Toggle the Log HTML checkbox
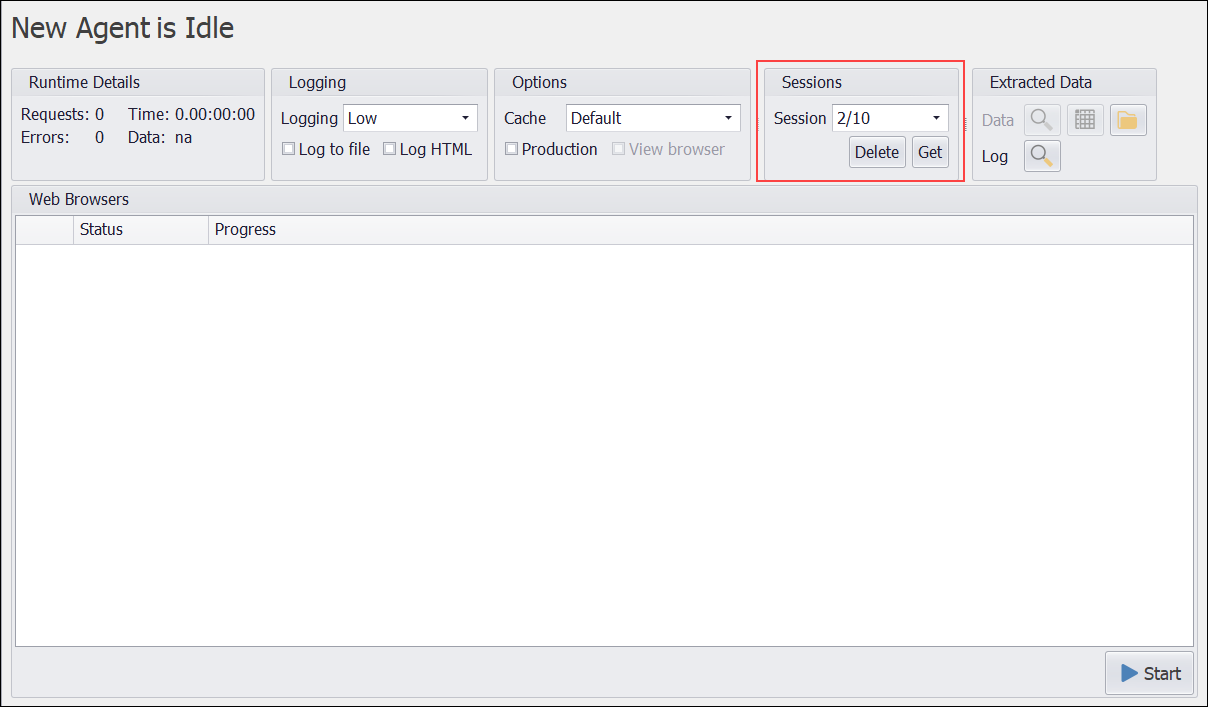The image size is (1208, 707). 390,149
